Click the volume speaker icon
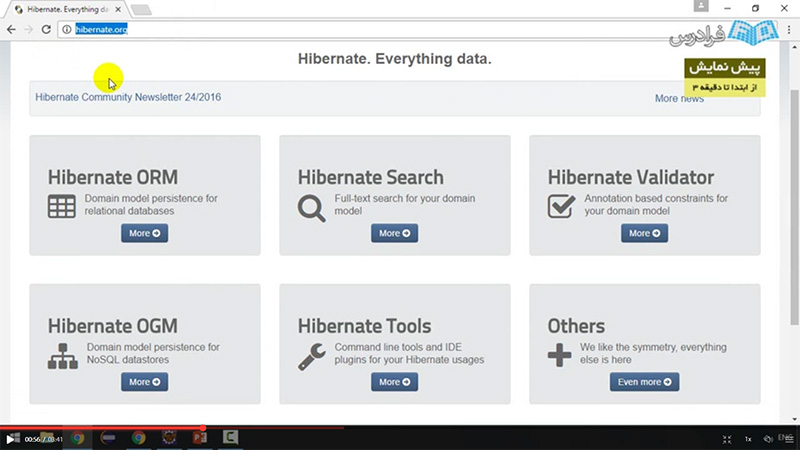This screenshot has width=800, height=450. pos(768,439)
